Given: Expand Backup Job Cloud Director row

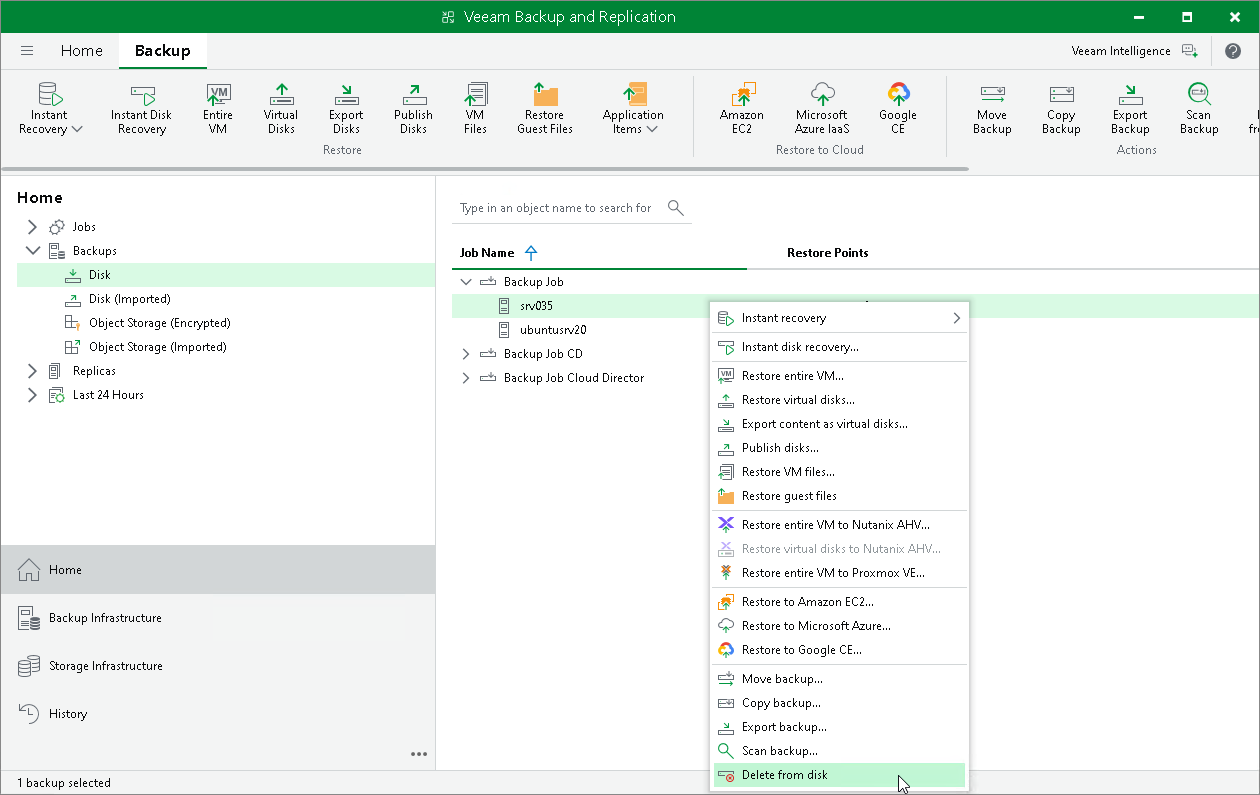Looking at the screenshot, I should click(465, 378).
